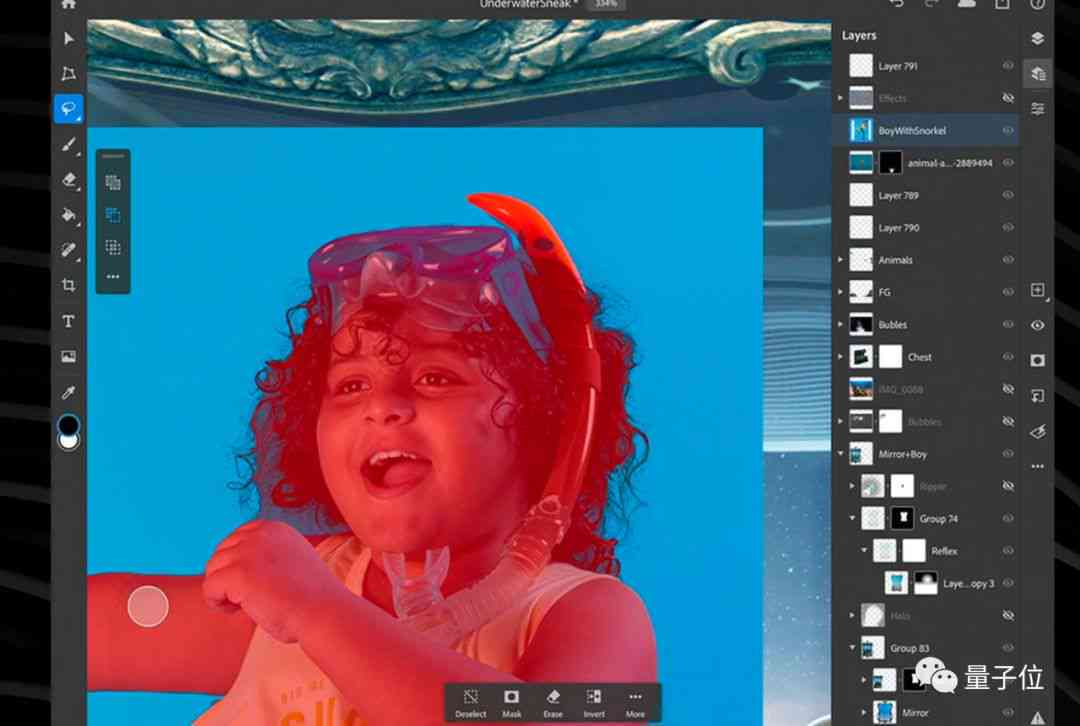
Task: Select the Crop tool
Action: coord(68,285)
